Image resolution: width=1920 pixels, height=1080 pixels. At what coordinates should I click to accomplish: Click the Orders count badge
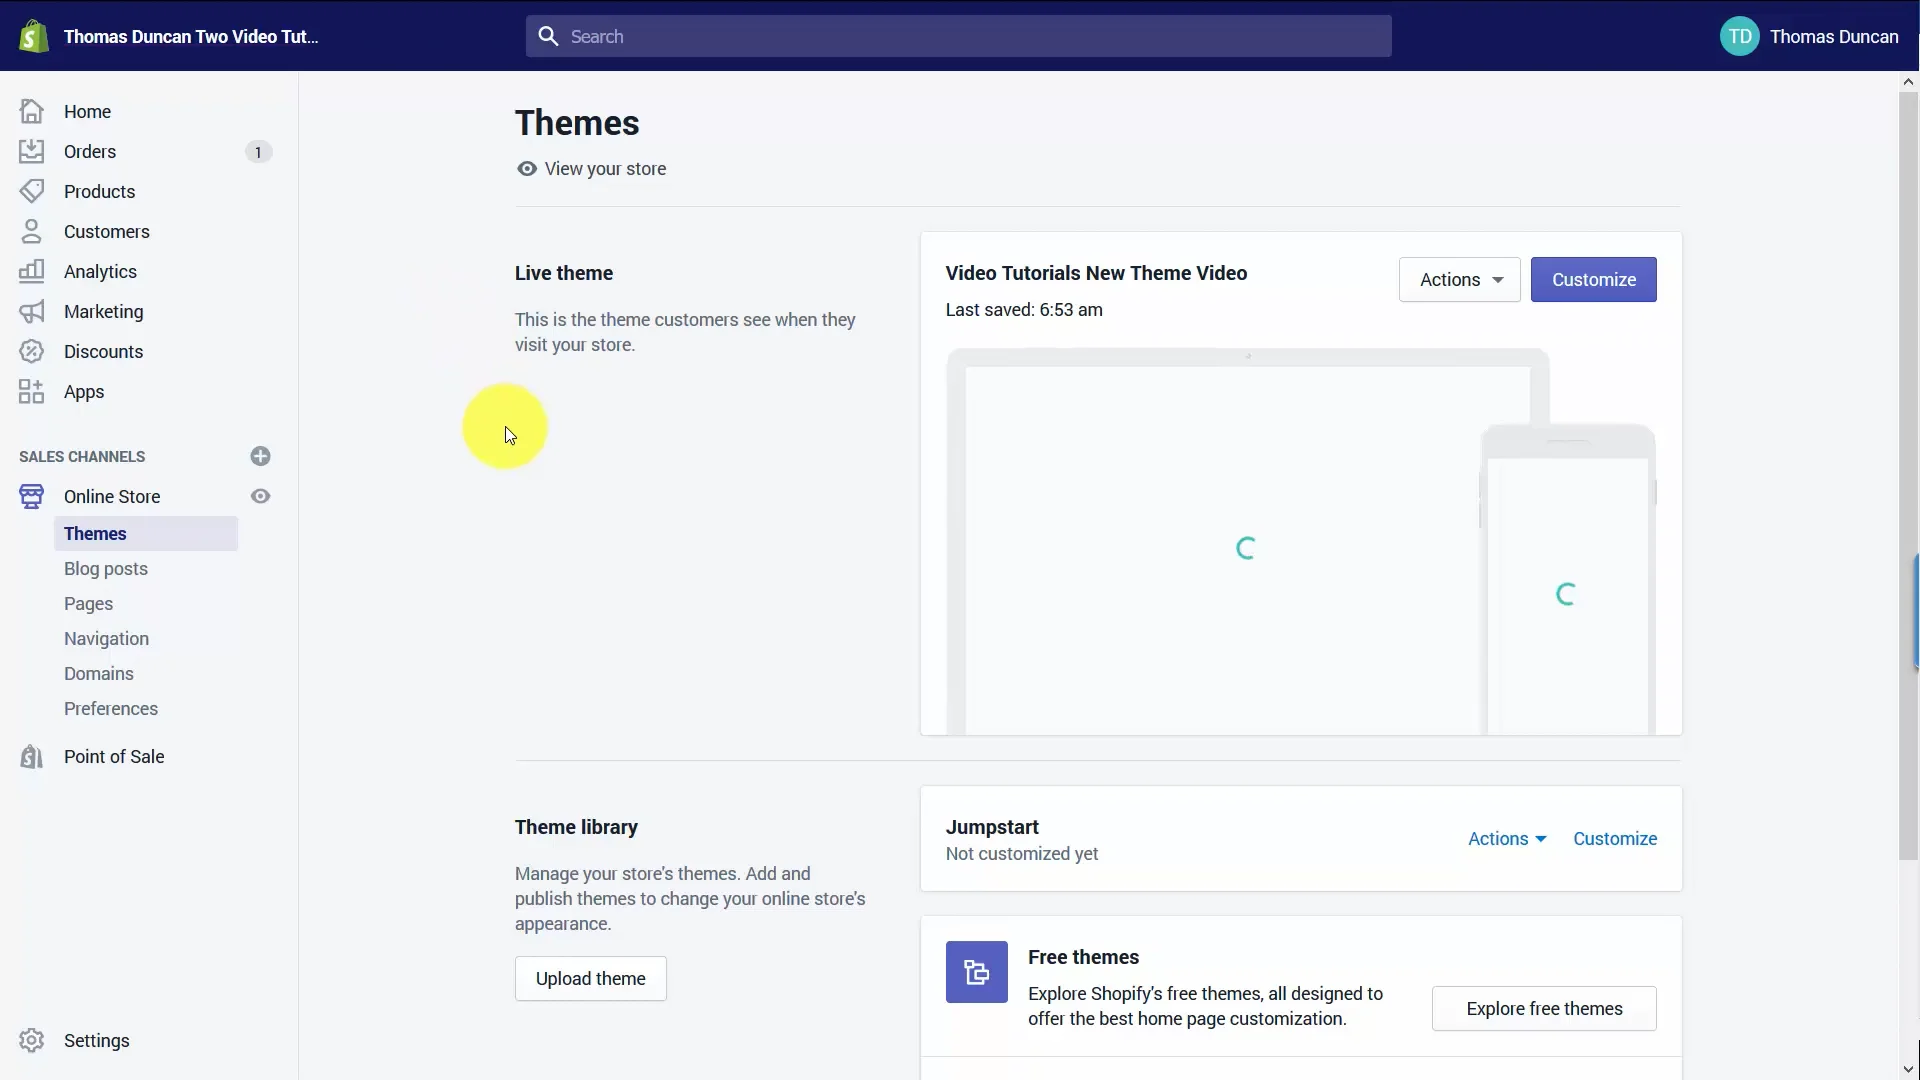[258, 152]
